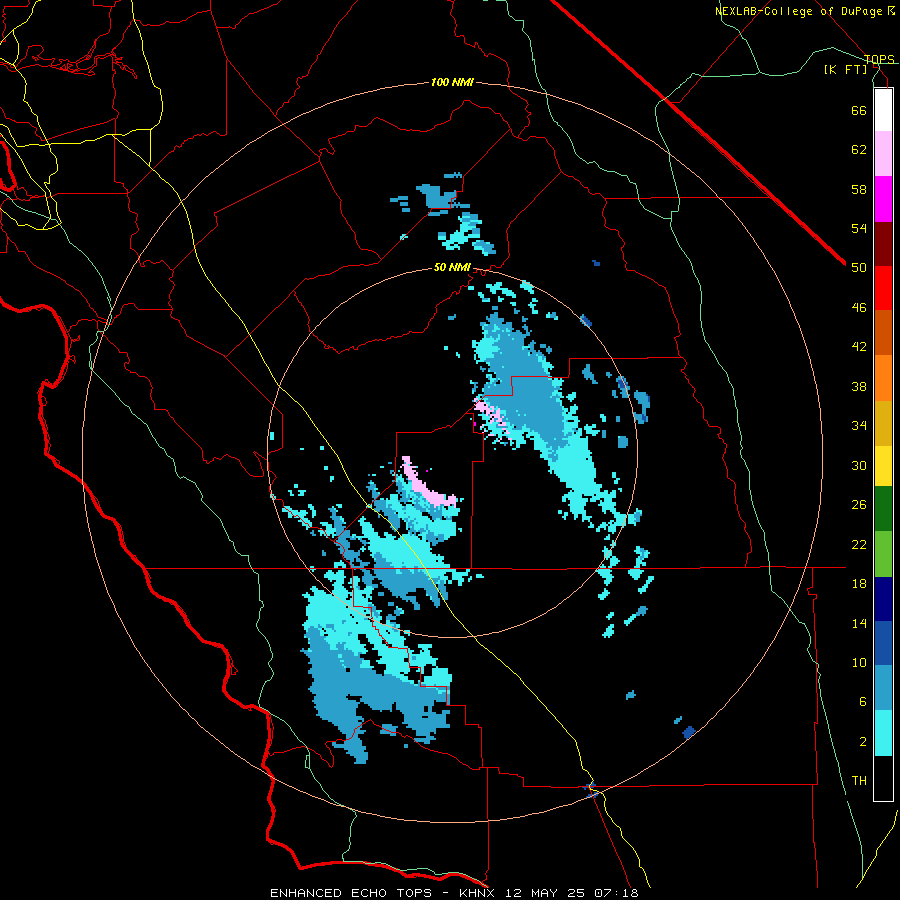Click the light pink 62 color band
Image resolution: width=900 pixels, height=900 pixels.
click(883, 154)
